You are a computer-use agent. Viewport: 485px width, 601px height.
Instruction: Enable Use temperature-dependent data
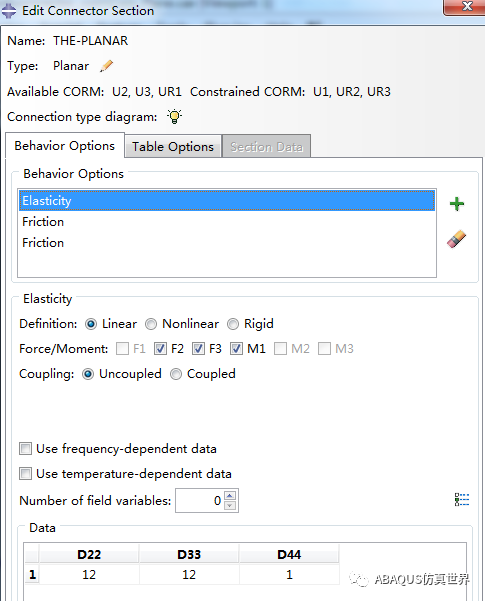(25, 474)
